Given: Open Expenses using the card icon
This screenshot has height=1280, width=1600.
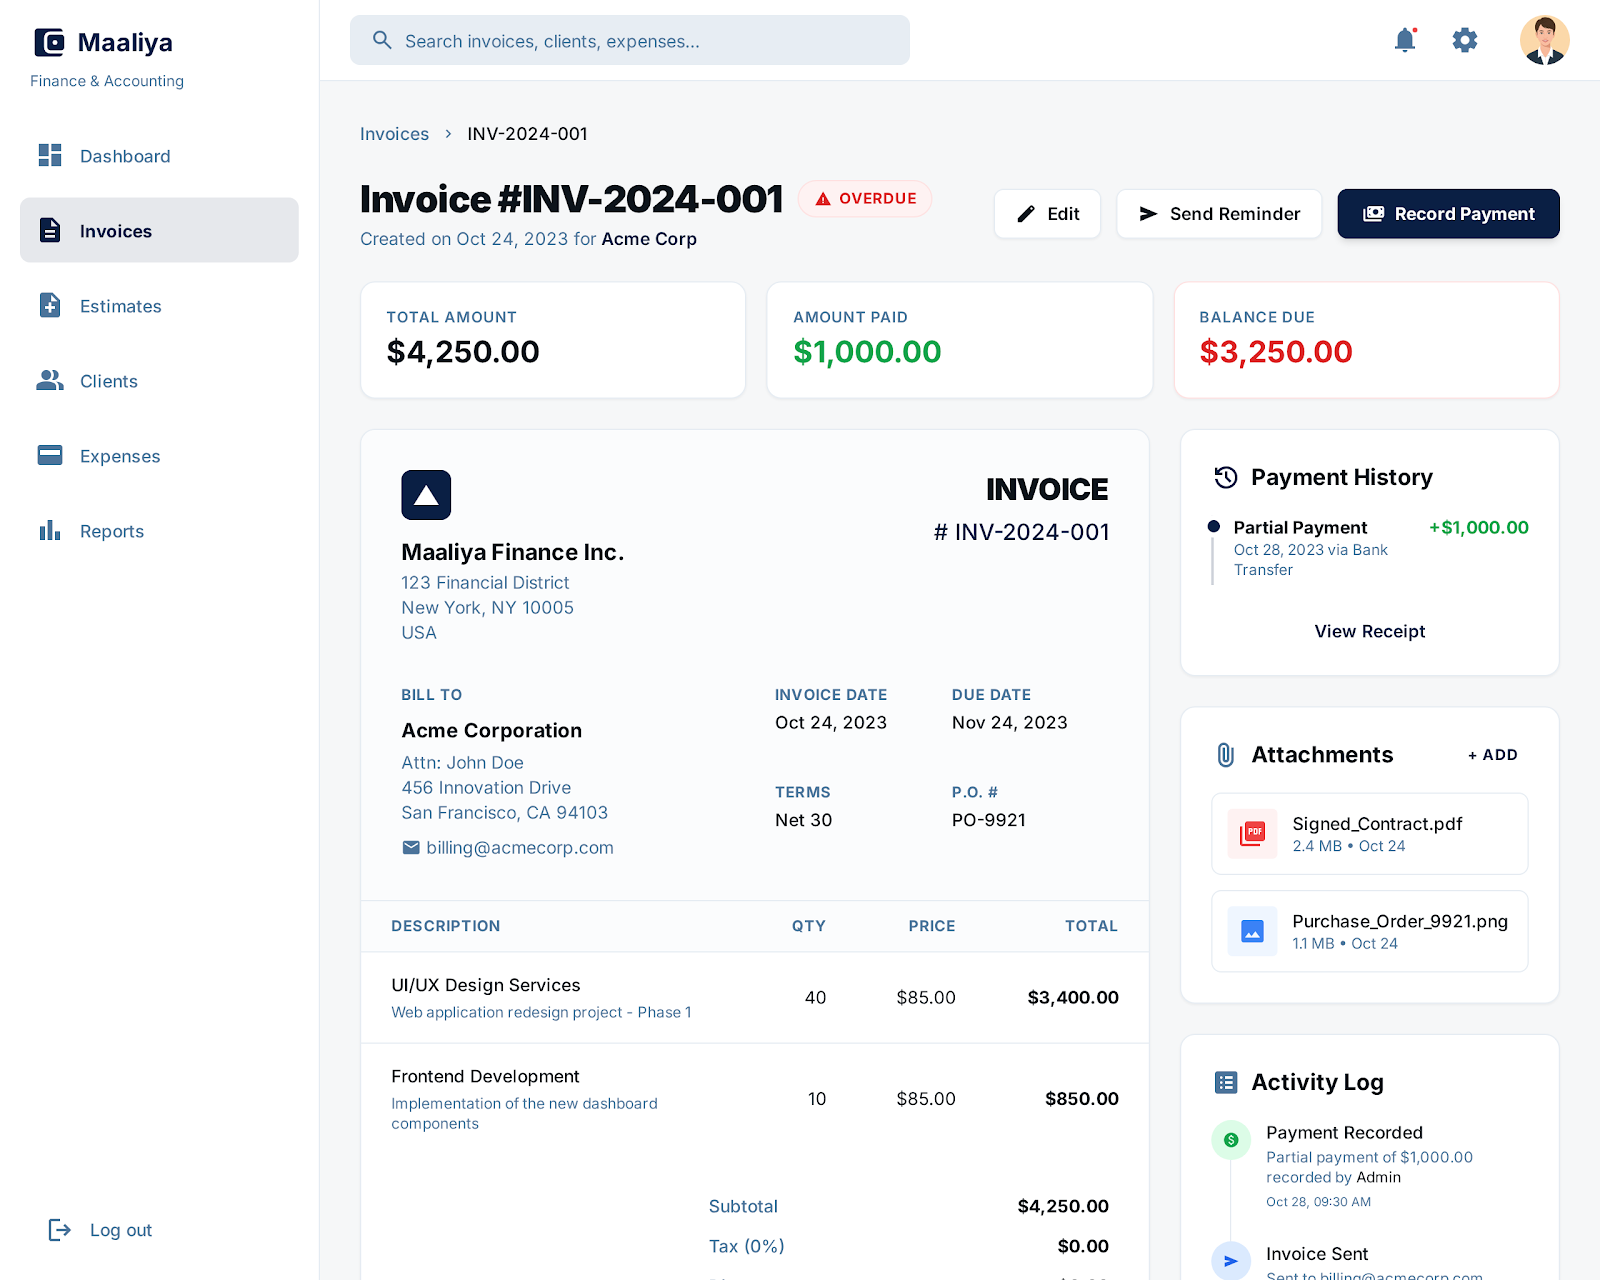Looking at the screenshot, I should [x=49, y=455].
